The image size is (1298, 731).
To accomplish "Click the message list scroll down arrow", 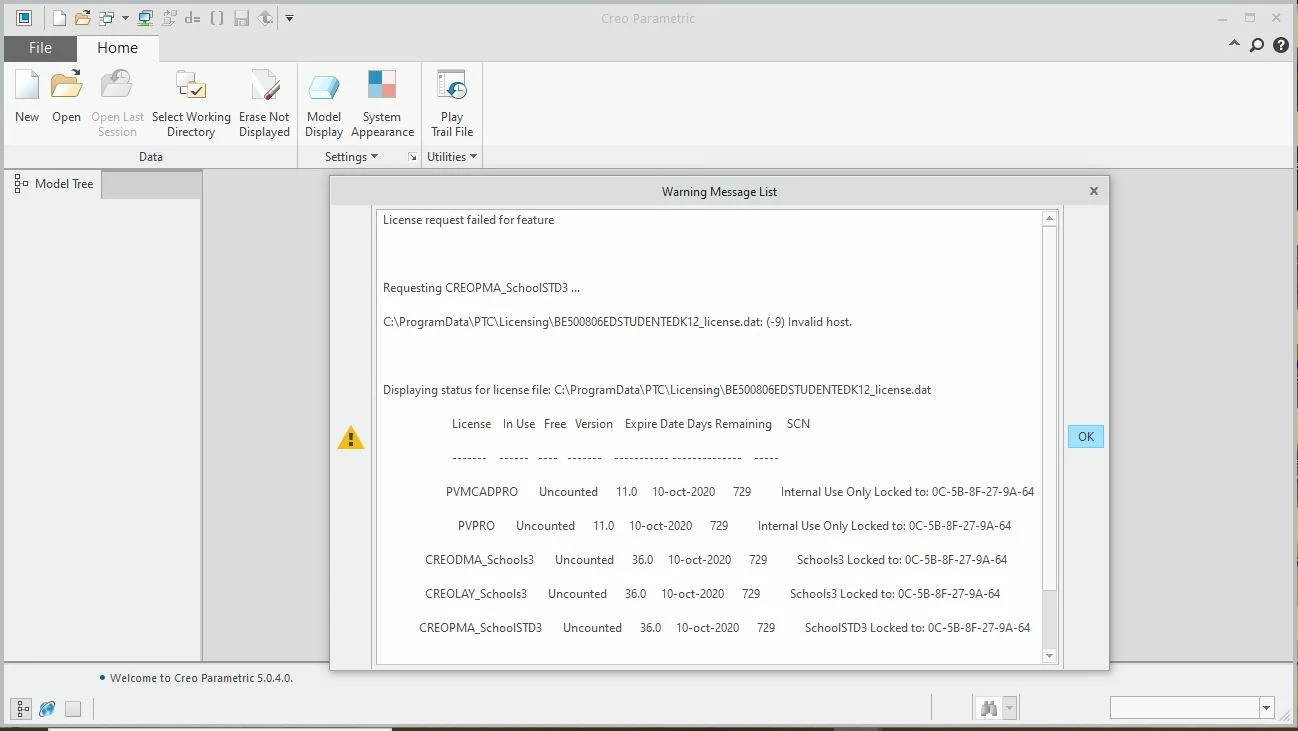I will pos(1049,656).
